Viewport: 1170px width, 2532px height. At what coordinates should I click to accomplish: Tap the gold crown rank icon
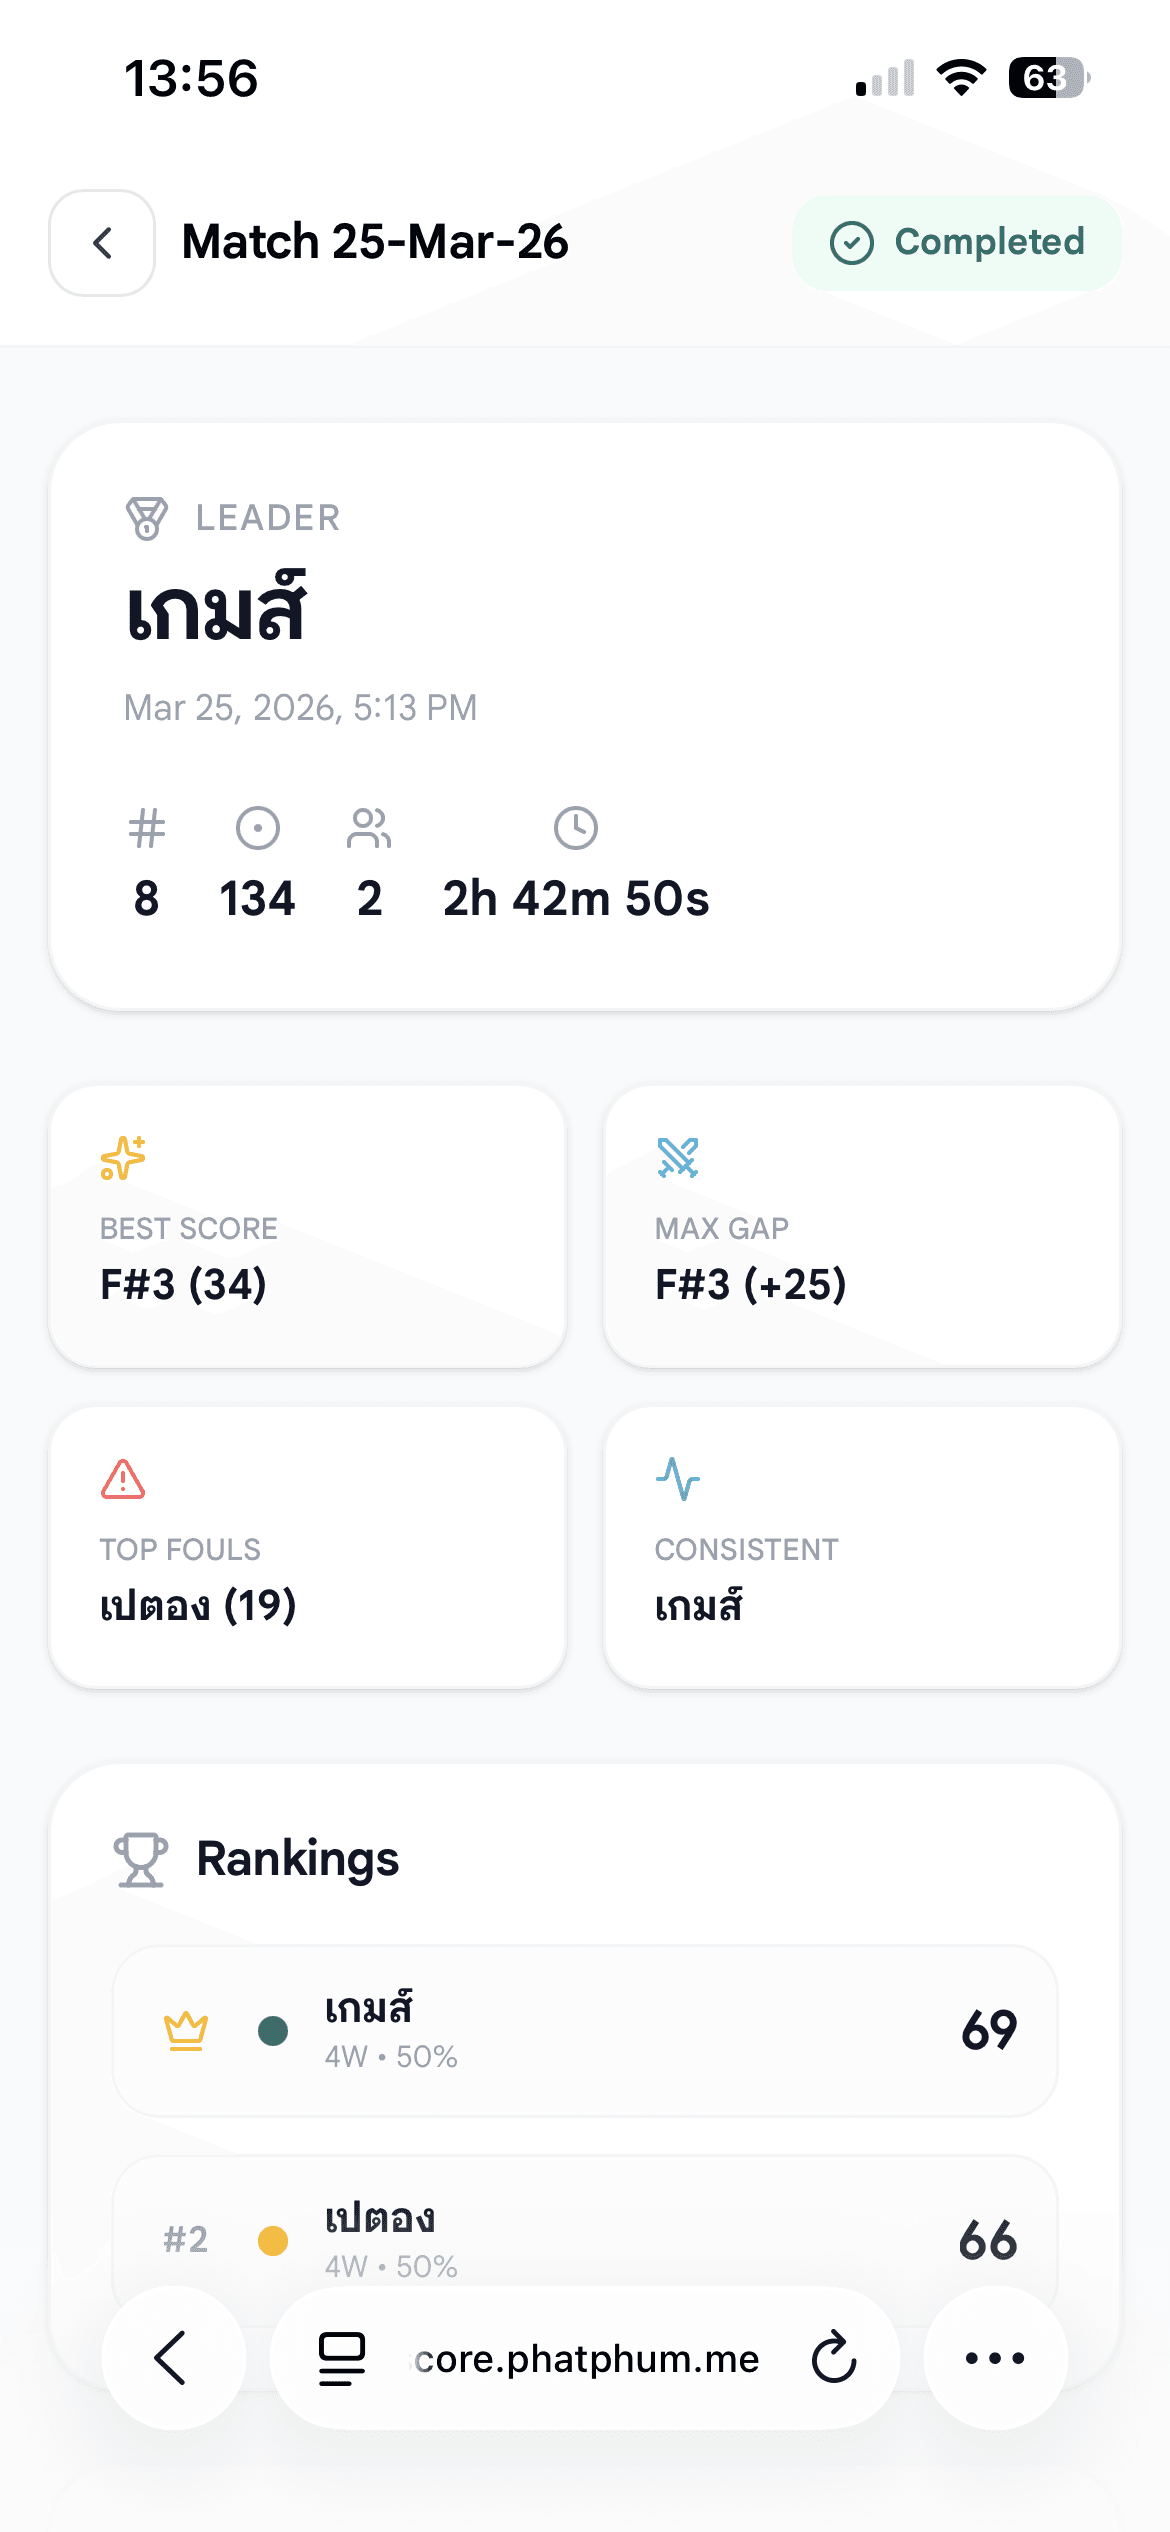[x=186, y=2031]
